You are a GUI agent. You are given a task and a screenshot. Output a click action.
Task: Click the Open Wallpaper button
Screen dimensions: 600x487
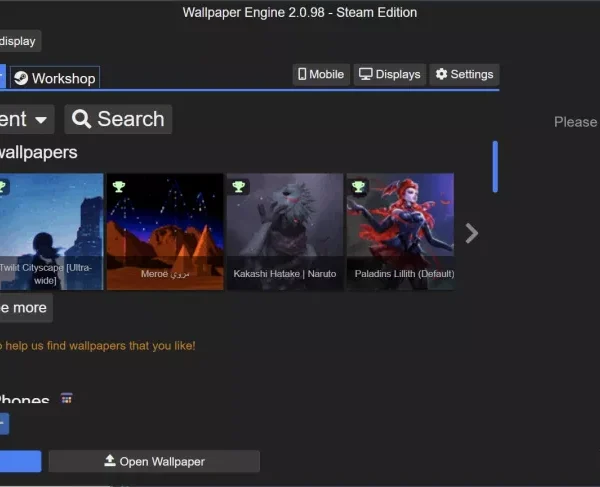154,461
